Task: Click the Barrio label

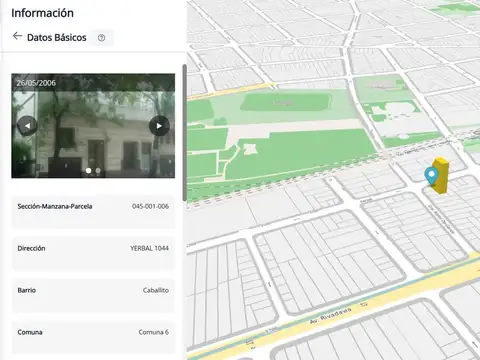Action: pyautogui.click(x=27, y=290)
